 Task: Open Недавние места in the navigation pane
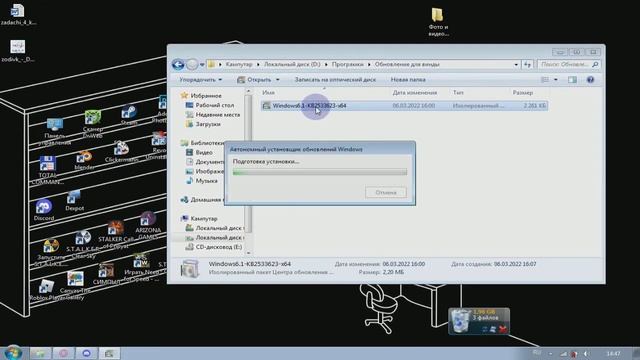tap(217, 115)
